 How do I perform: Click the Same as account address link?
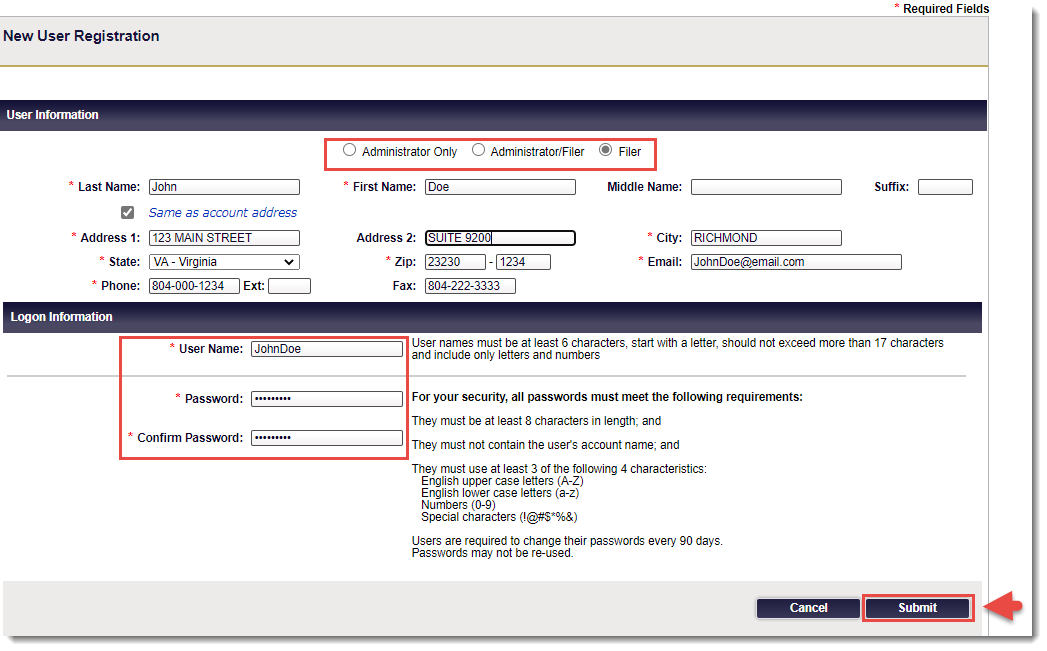(x=222, y=212)
